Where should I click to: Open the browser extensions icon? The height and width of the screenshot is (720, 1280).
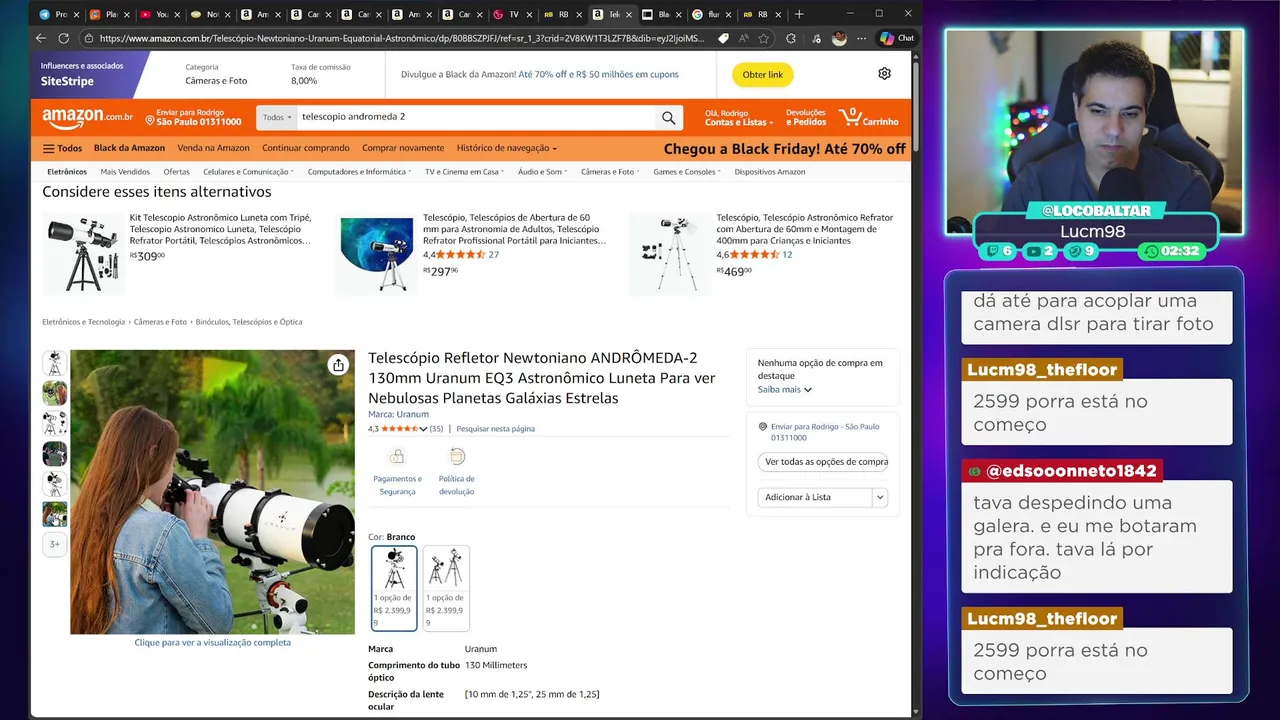791,38
